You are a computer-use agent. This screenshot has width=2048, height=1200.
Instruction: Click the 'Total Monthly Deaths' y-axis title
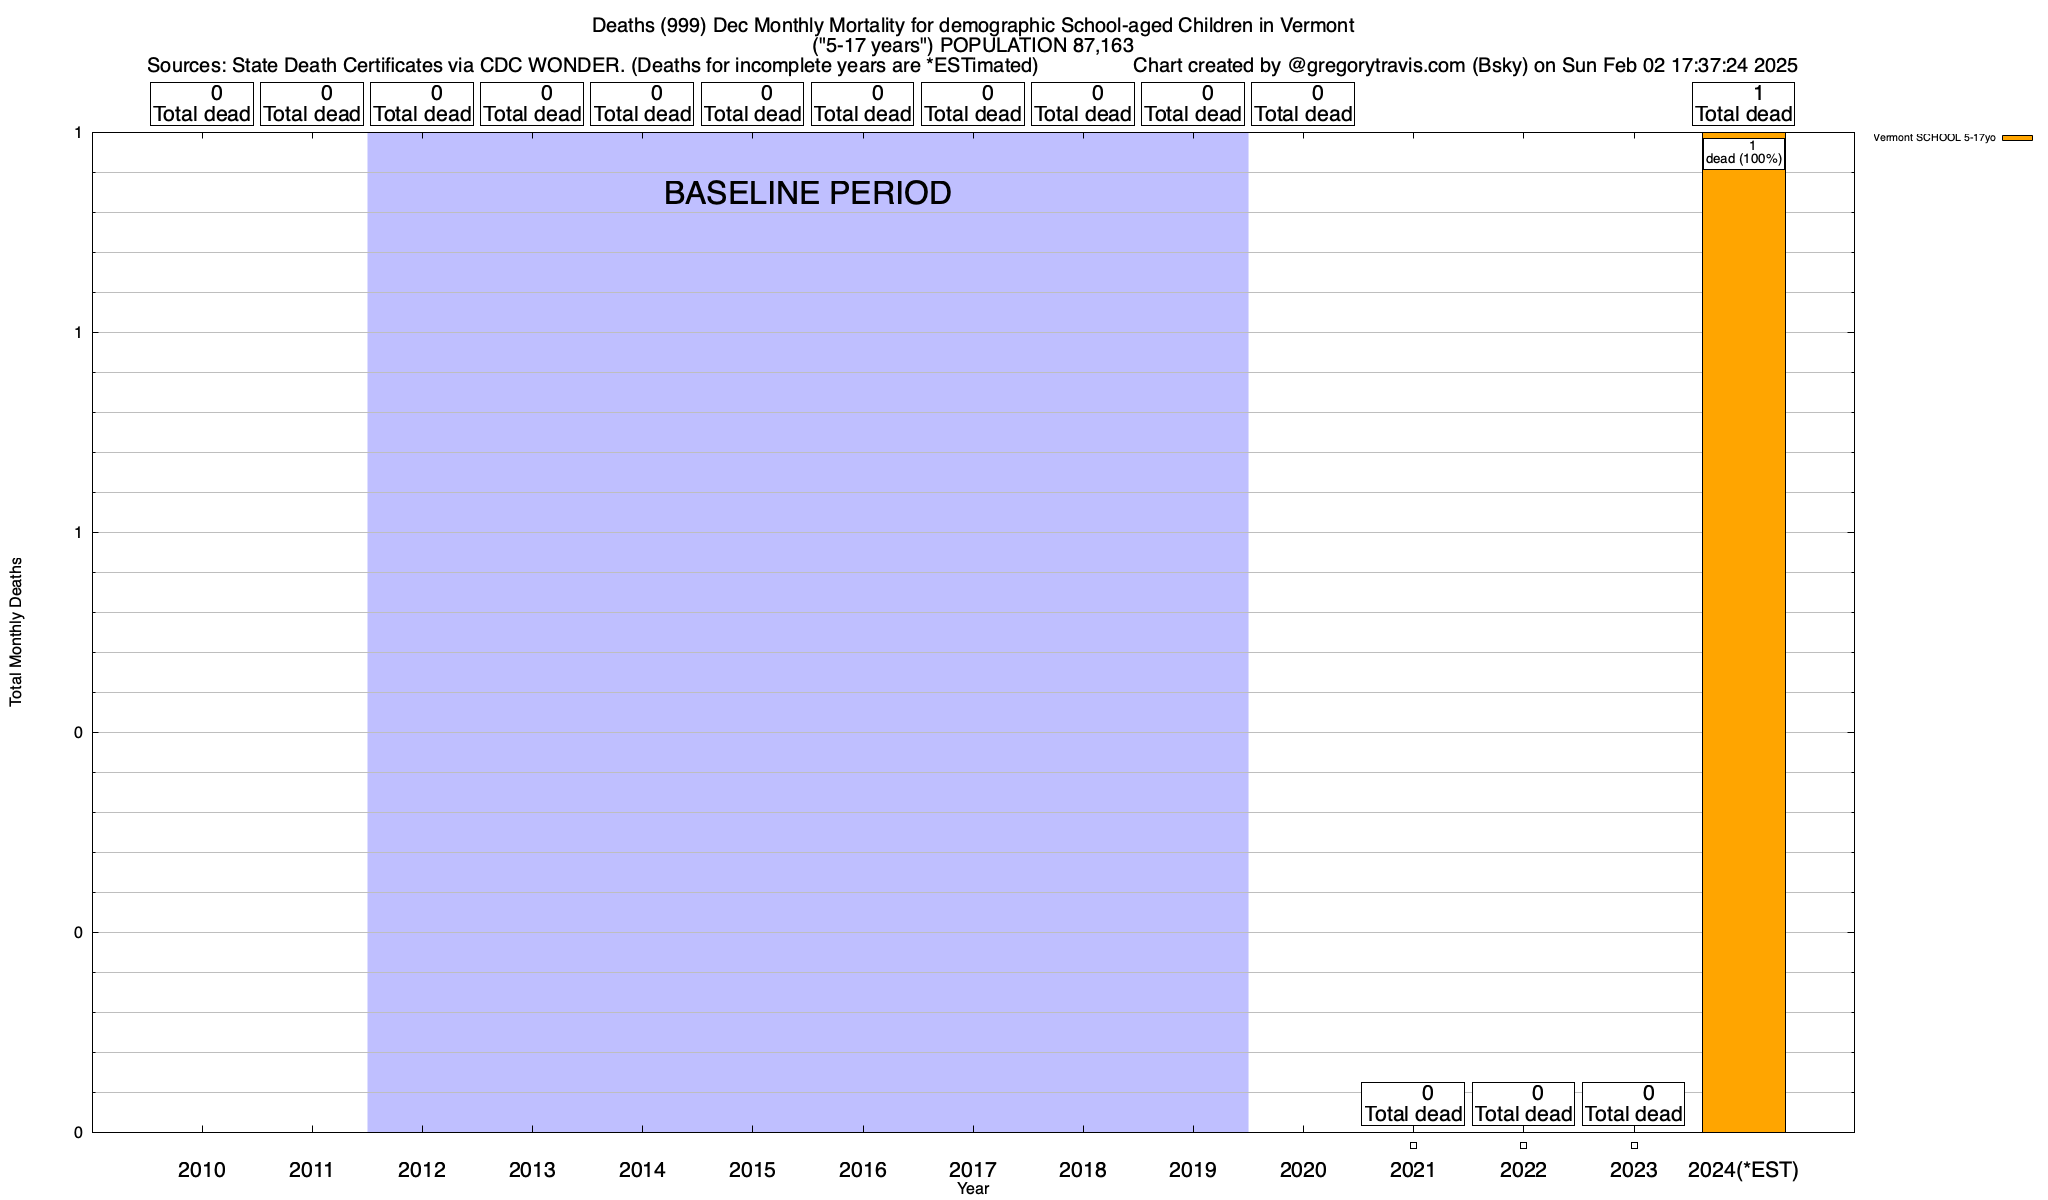[16, 632]
